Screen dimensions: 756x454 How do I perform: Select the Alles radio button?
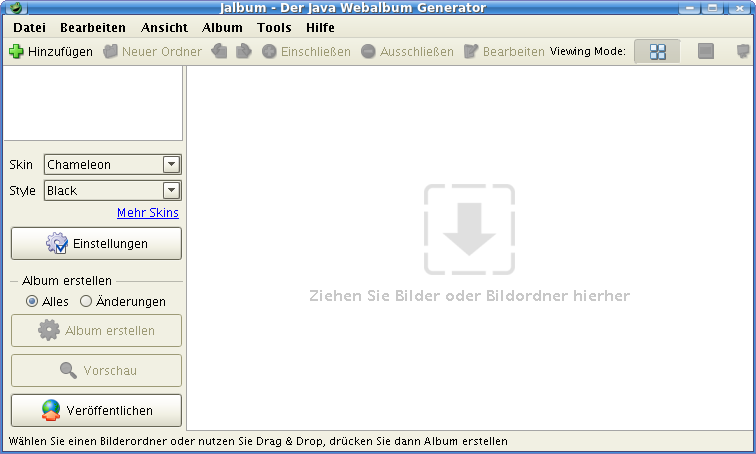coord(32,301)
